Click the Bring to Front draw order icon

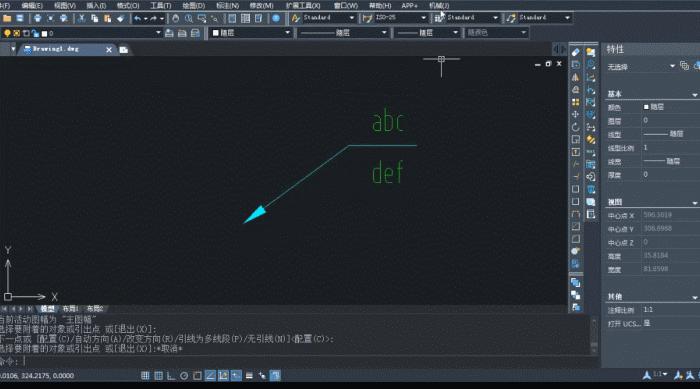point(575,283)
